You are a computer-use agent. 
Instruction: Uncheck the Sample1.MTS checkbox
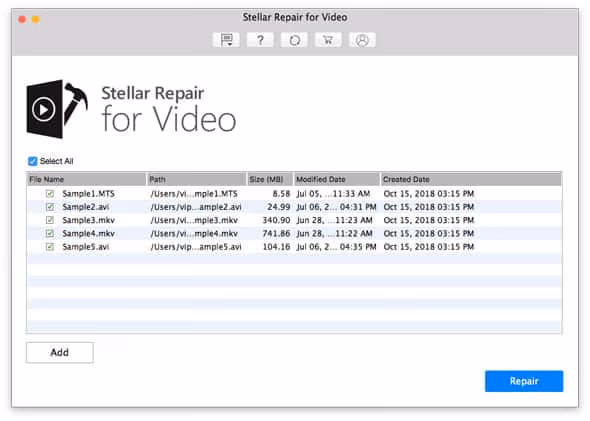tap(50, 194)
